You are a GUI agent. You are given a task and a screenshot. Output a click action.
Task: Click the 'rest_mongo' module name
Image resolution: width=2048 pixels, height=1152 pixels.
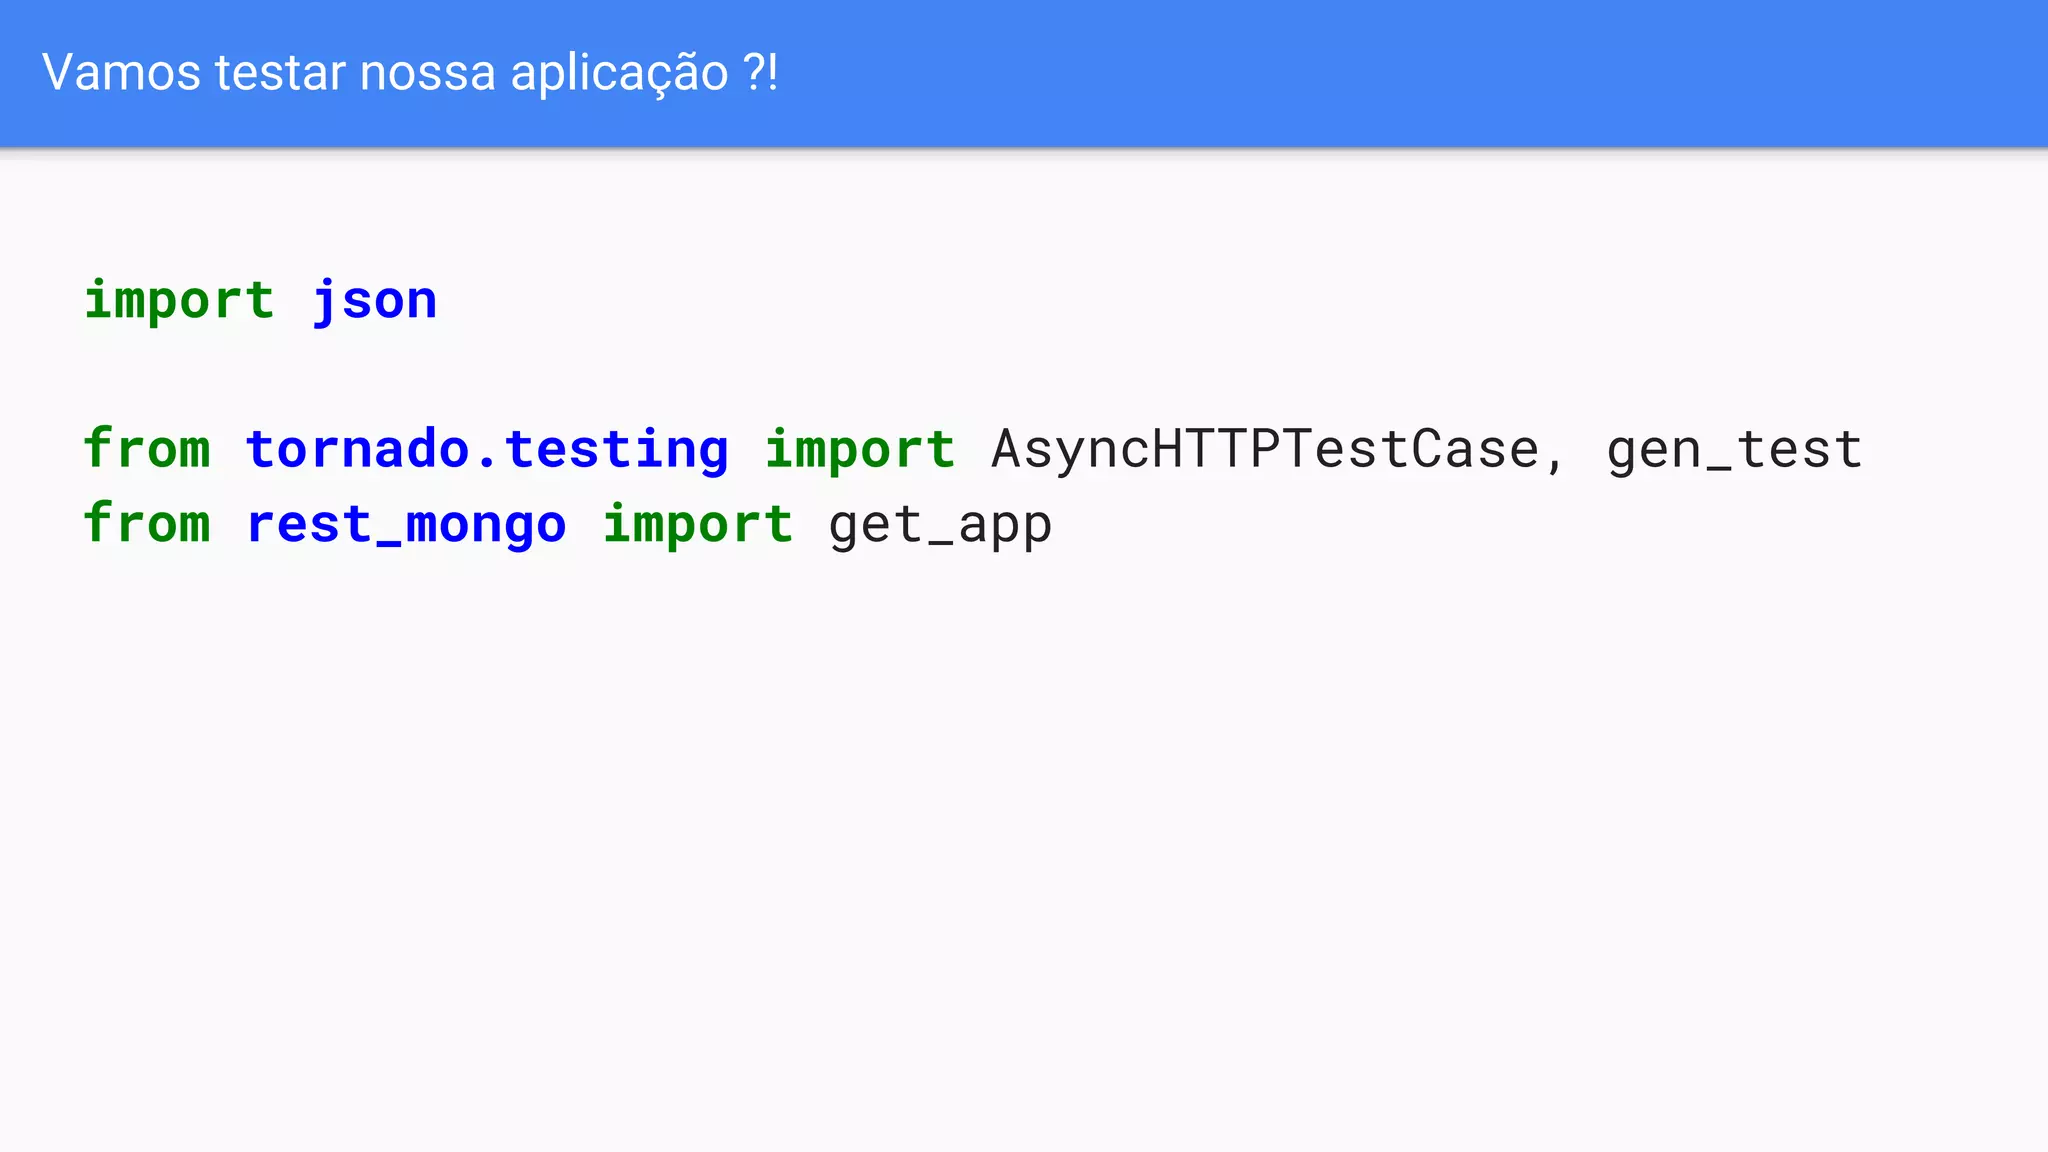[x=406, y=525]
